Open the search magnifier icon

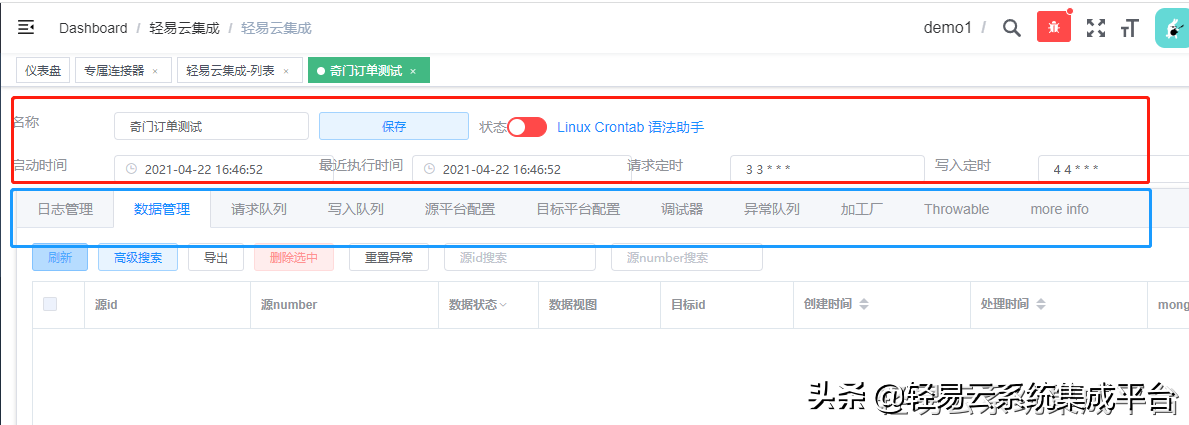click(1012, 28)
